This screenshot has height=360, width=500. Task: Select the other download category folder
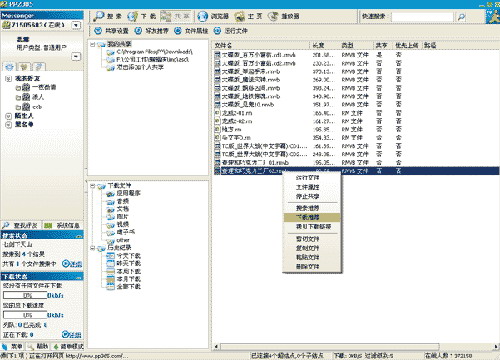click(119, 240)
